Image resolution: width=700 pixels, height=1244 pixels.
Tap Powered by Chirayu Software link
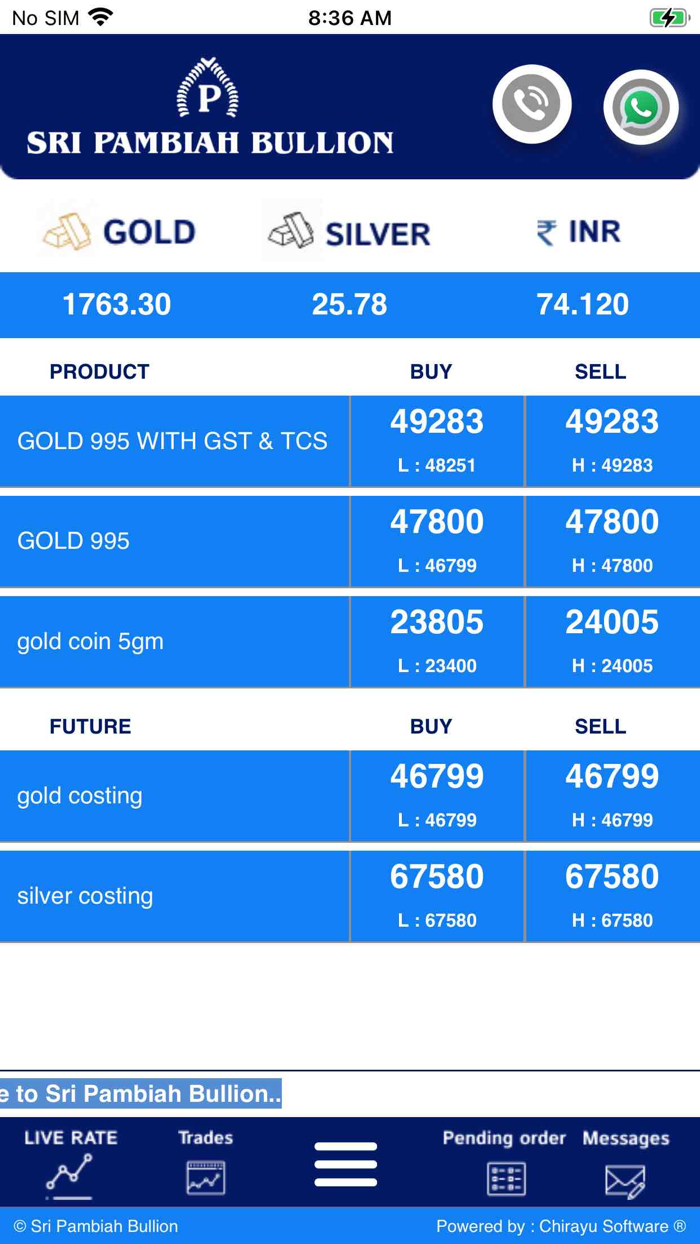tap(560, 1226)
